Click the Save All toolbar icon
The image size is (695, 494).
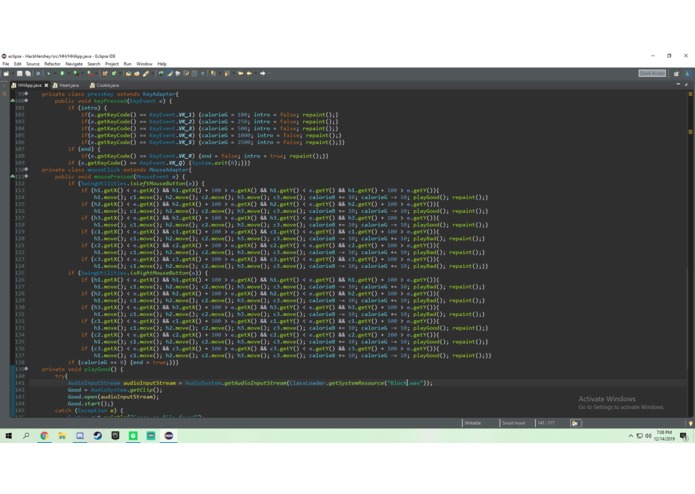click(27, 73)
